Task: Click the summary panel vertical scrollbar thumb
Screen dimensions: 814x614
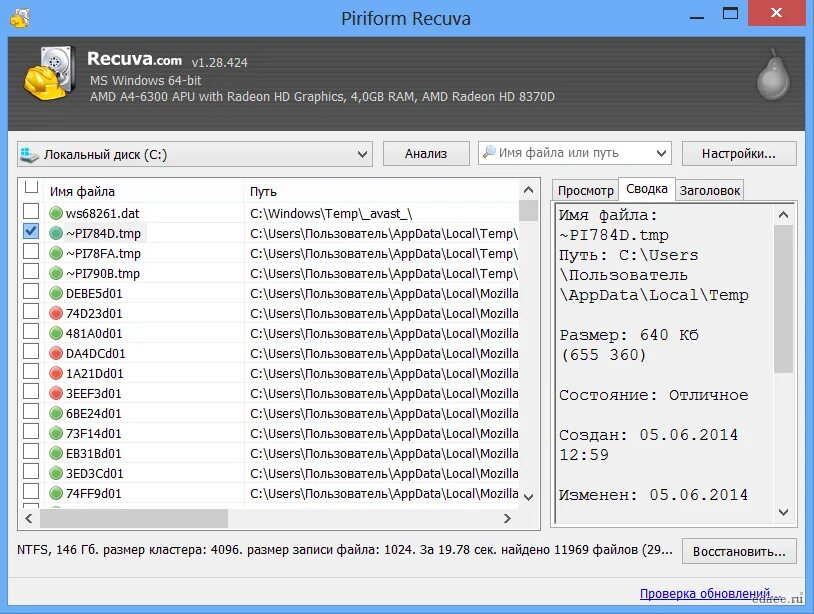Action: [x=783, y=298]
